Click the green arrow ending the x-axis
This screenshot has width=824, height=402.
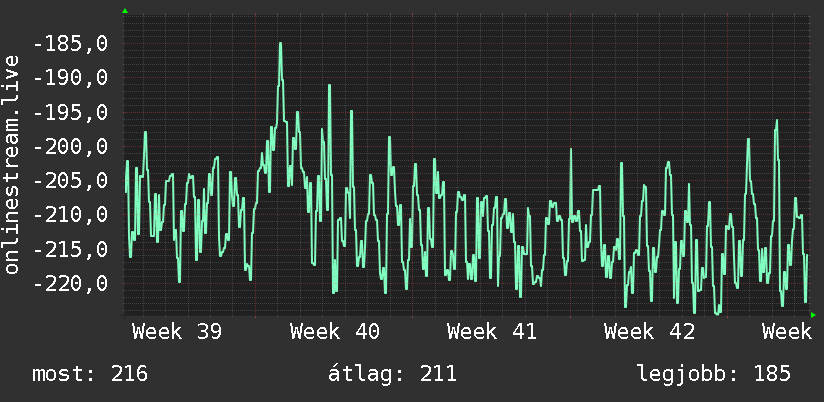pyautogui.click(x=813, y=315)
